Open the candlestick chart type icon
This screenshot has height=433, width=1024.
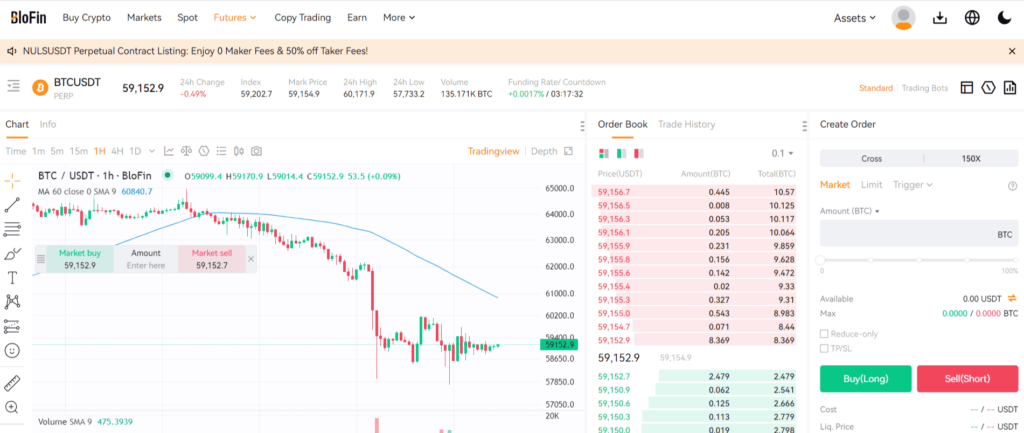click(x=239, y=151)
